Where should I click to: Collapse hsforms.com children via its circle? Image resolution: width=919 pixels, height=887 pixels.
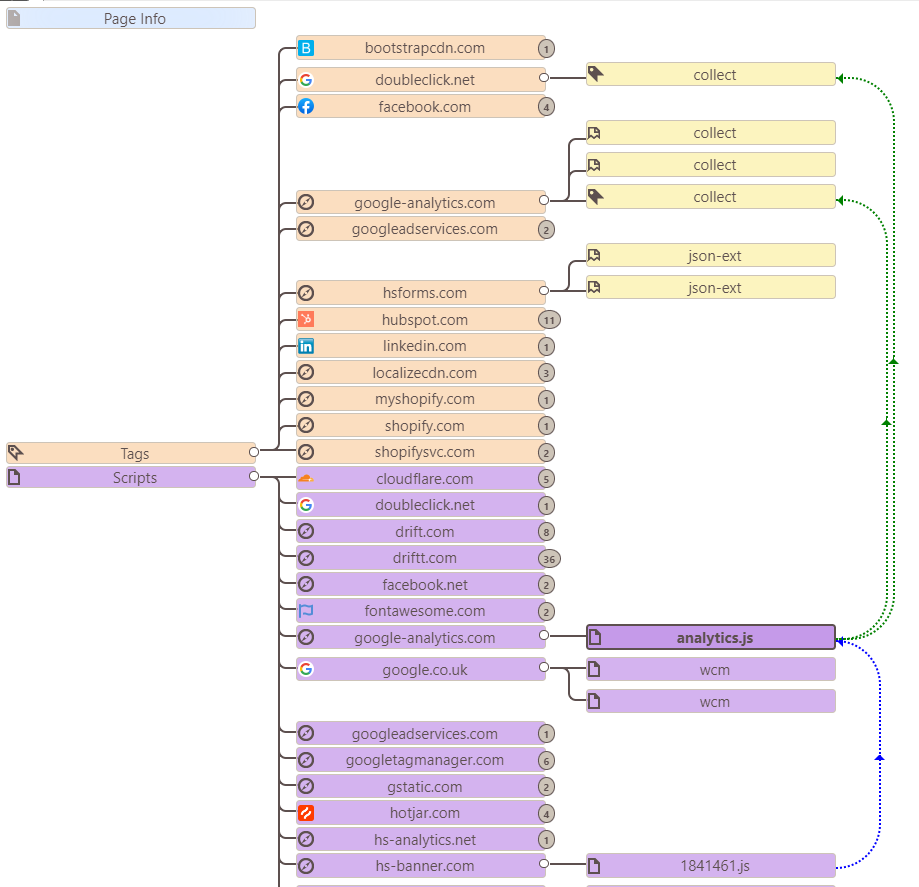click(x=544, y=290)
